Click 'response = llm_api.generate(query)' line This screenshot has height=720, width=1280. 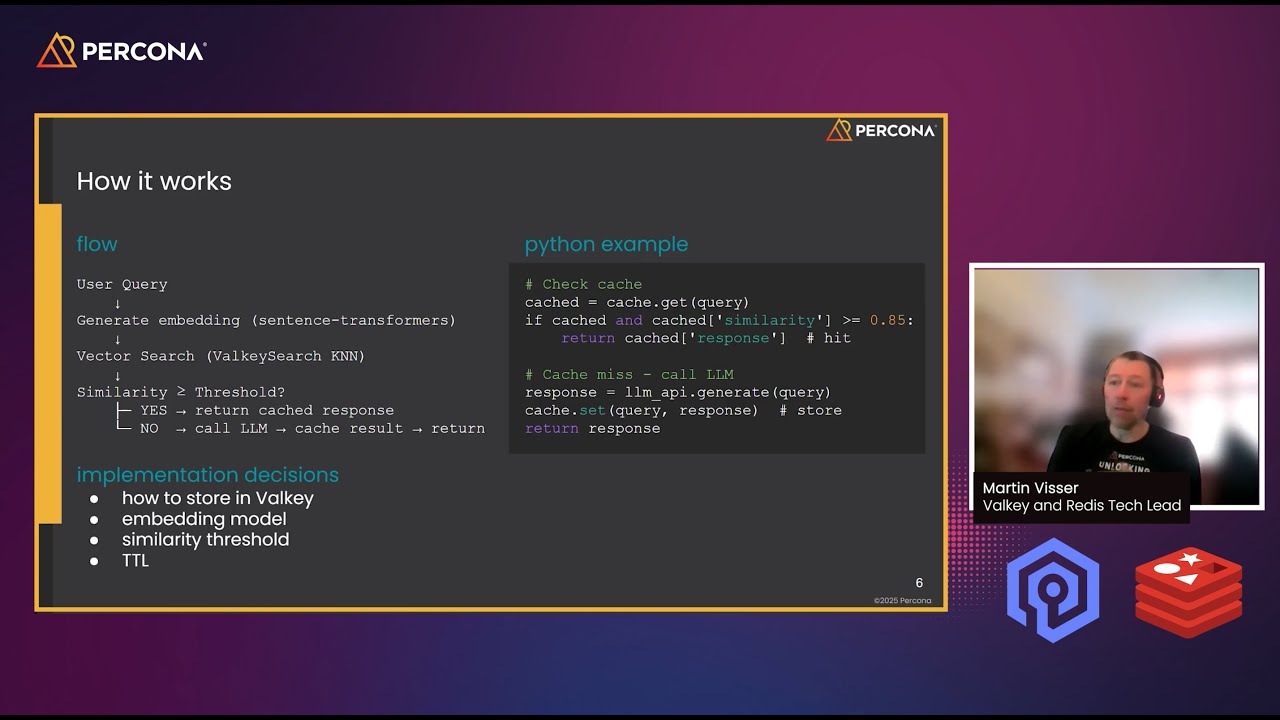678,392
